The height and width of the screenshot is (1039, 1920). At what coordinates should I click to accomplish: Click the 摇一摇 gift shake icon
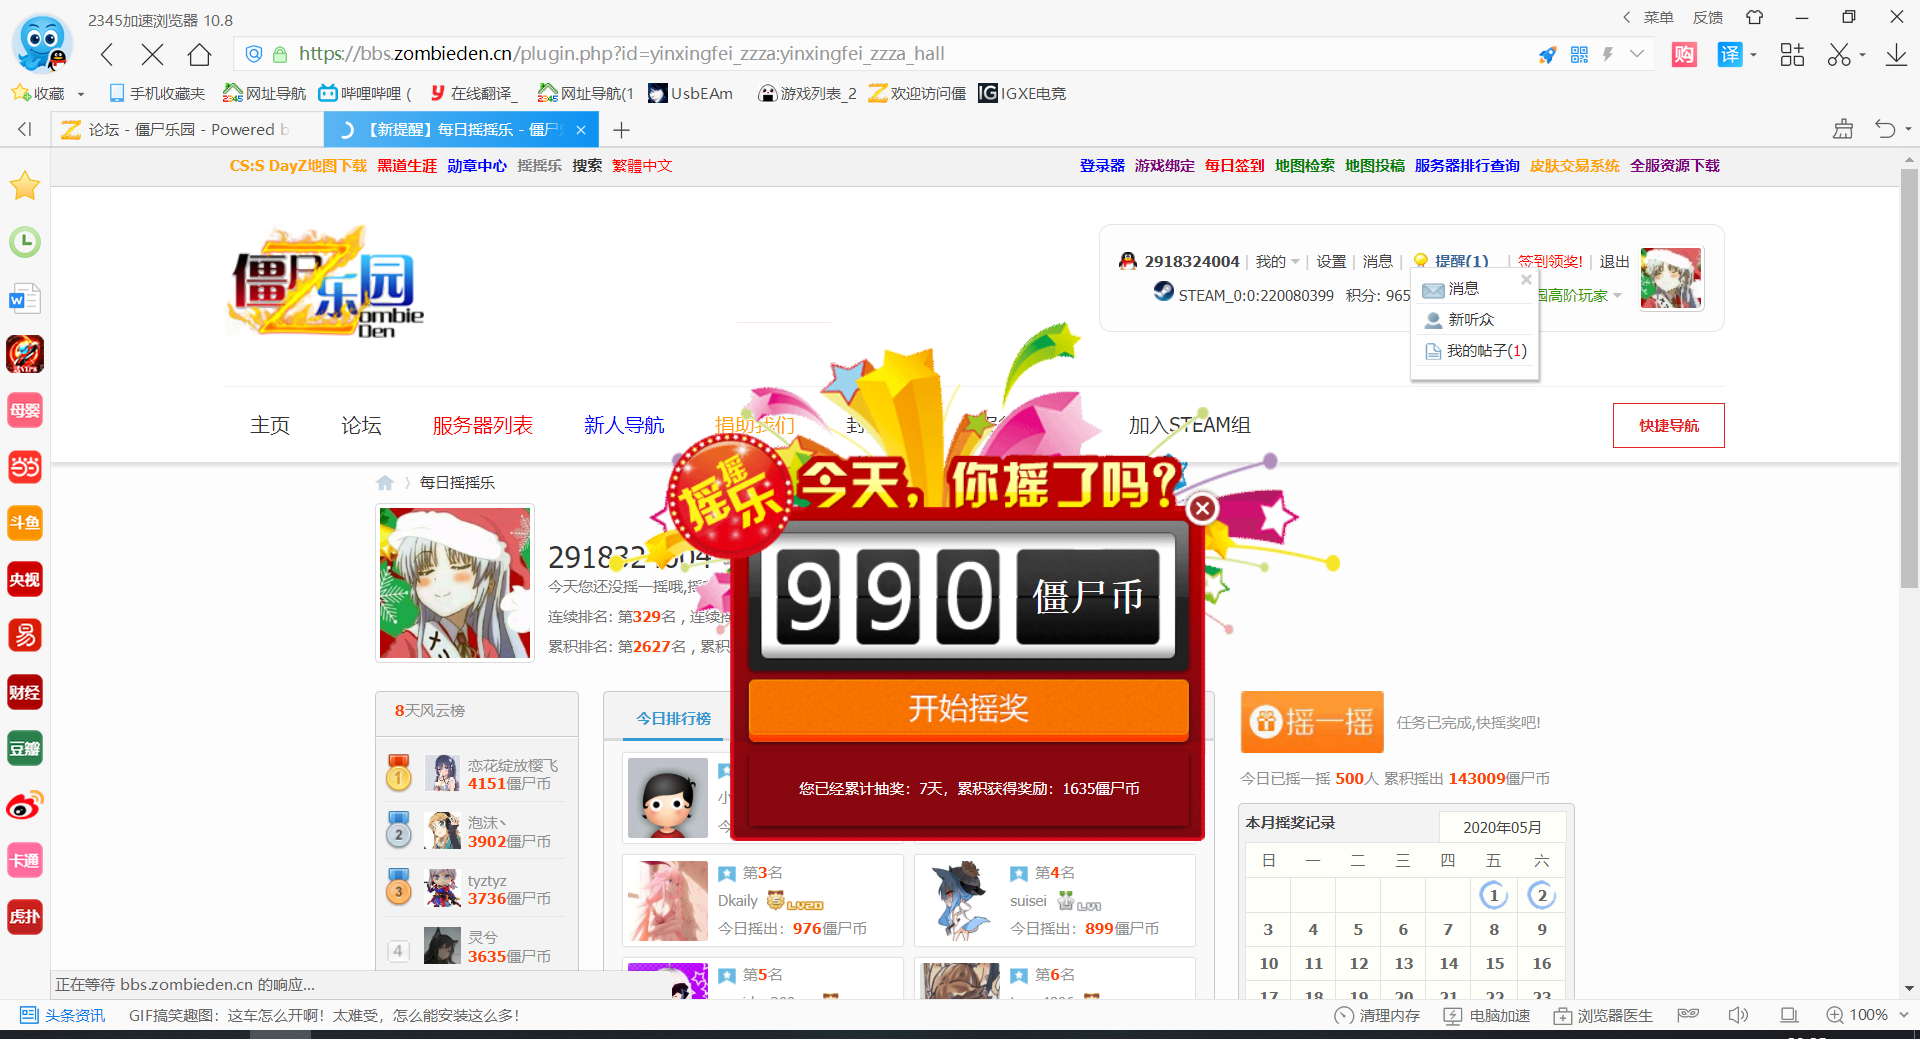(x=1268, y=722)
